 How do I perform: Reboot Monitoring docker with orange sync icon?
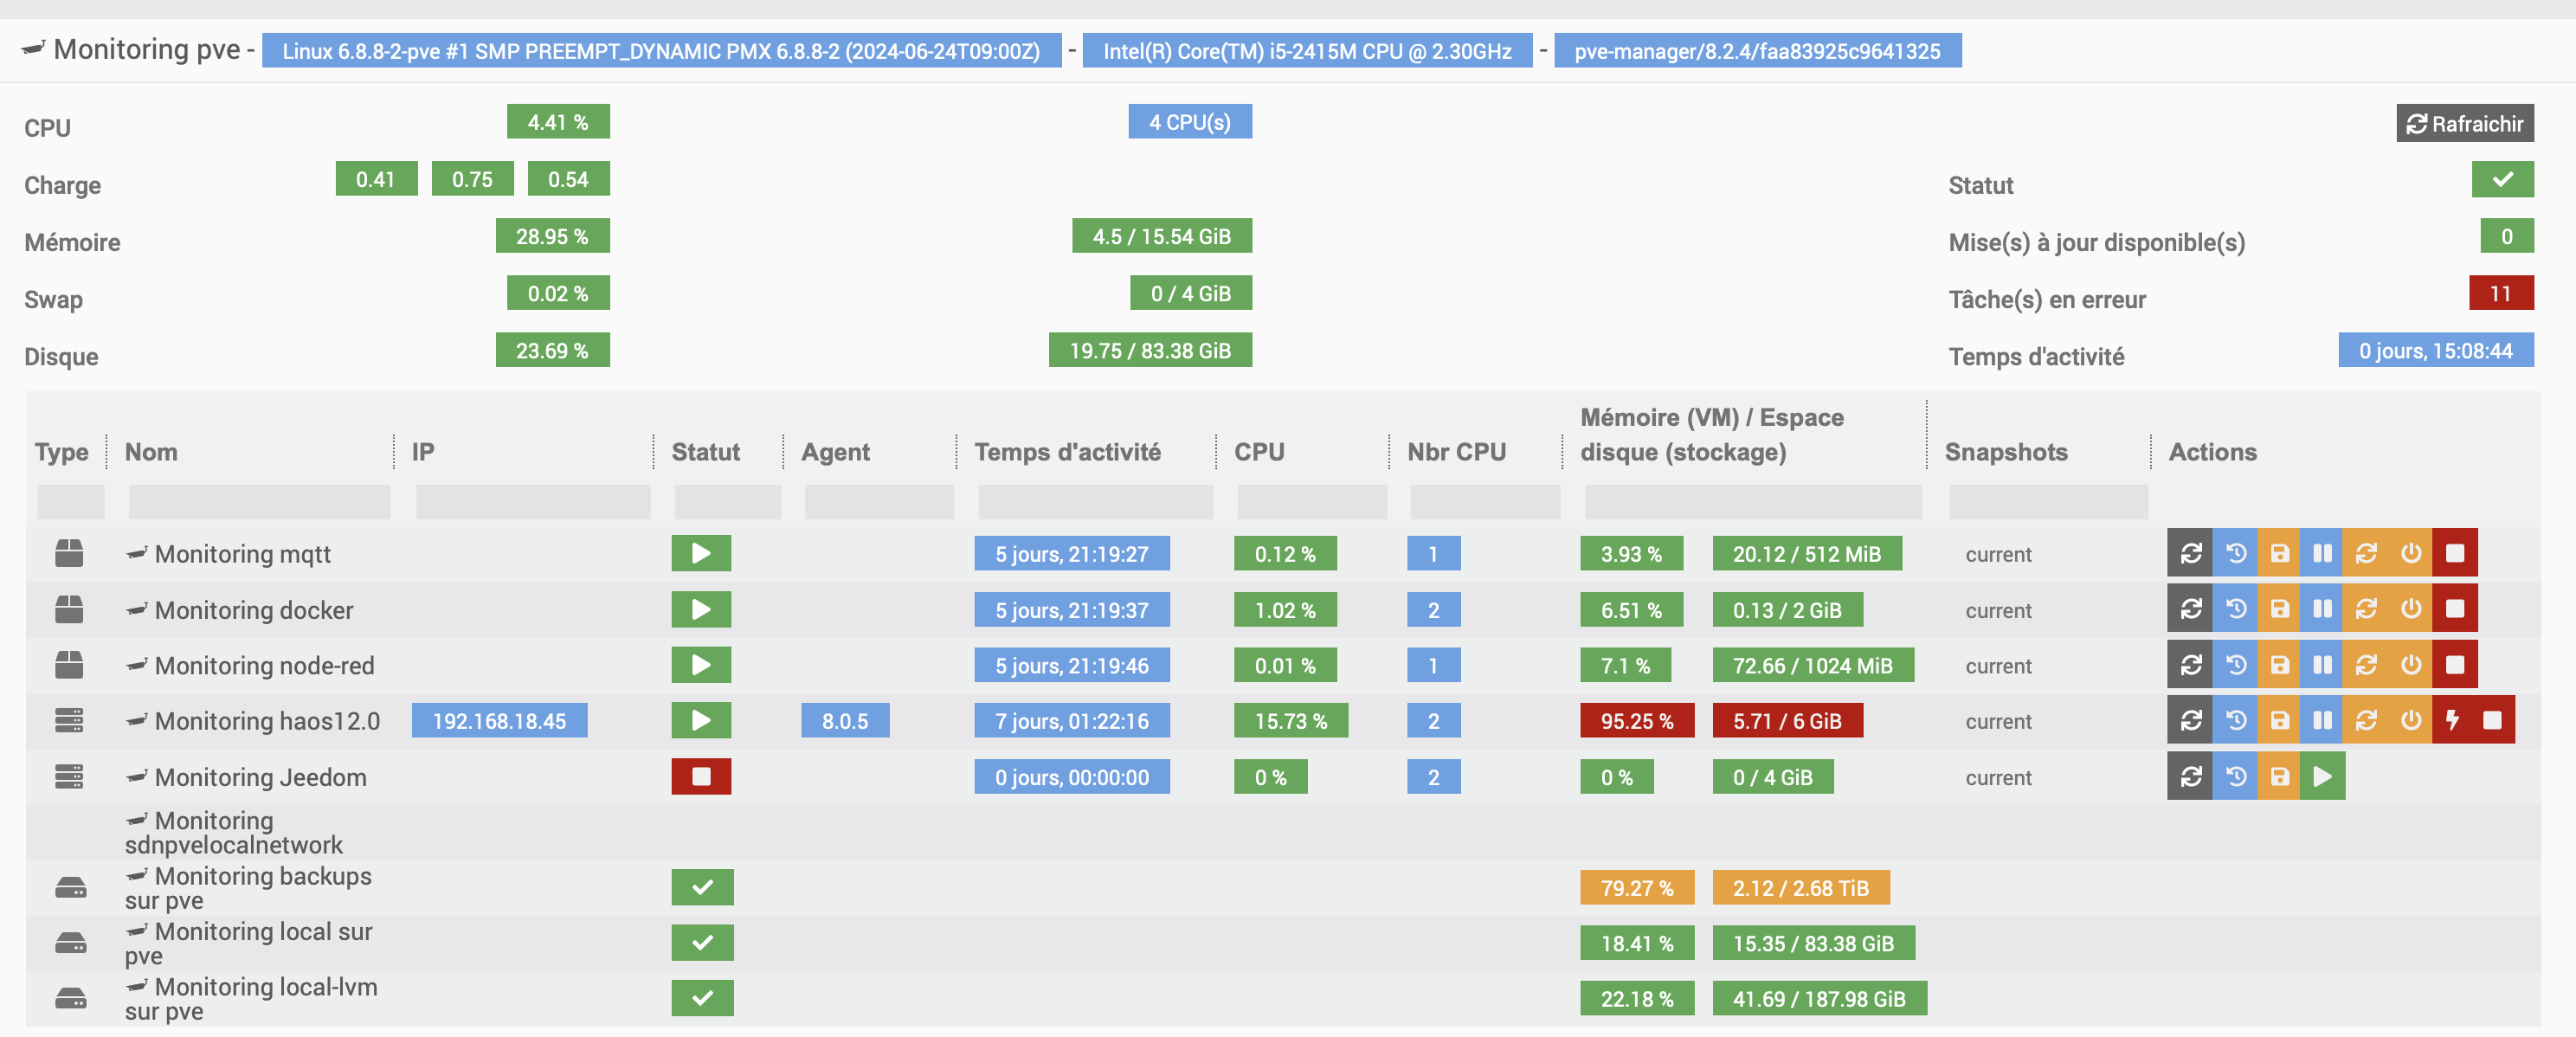2366,609
